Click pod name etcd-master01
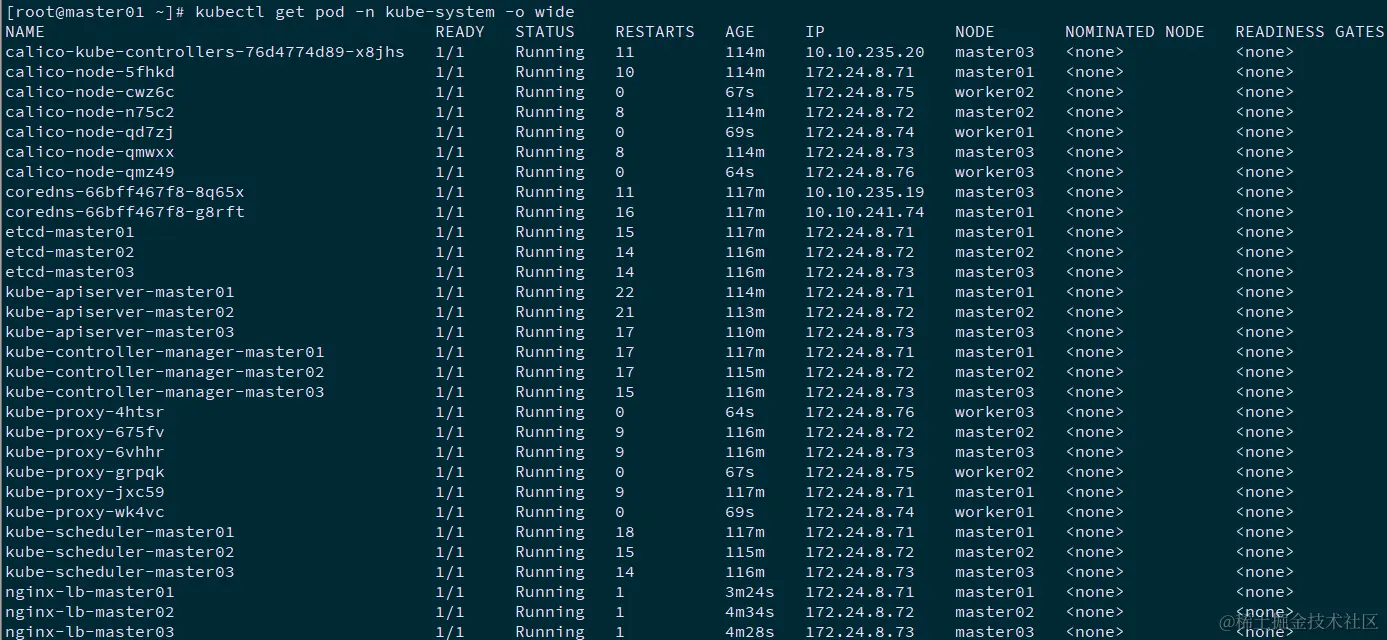 pos(70,232)
